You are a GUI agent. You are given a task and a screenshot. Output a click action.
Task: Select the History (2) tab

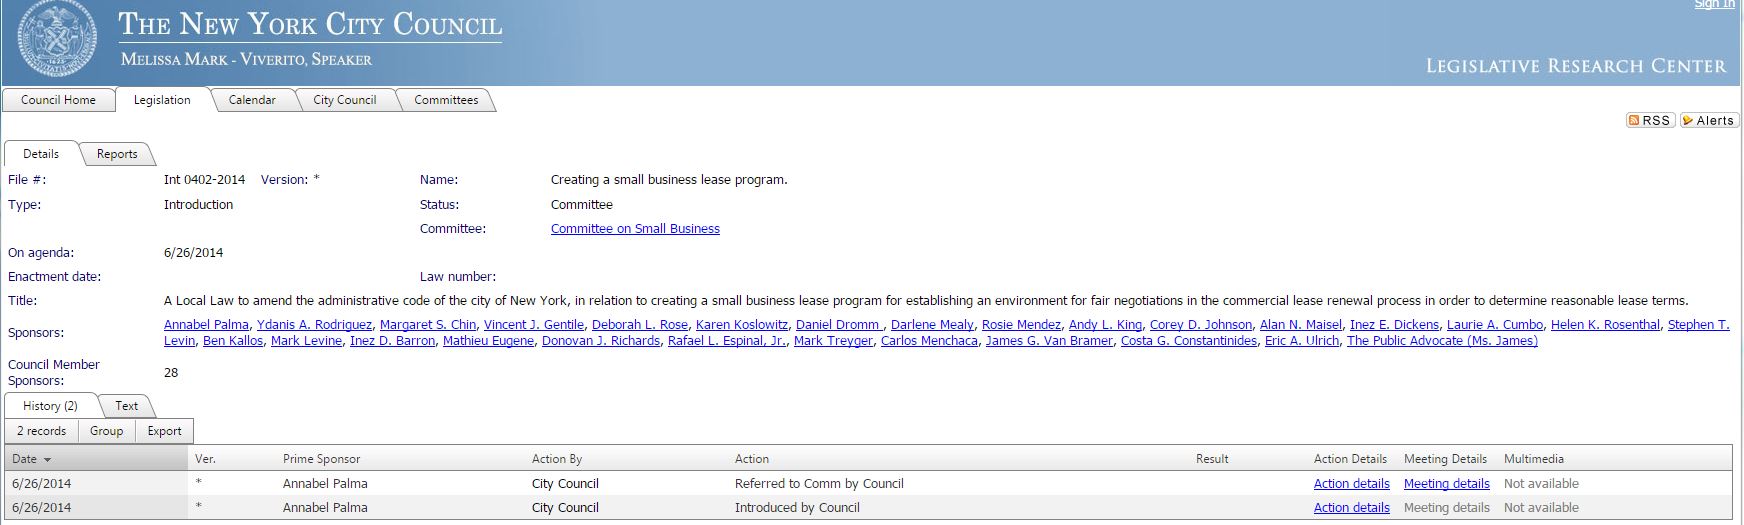(x=50, y=406)
